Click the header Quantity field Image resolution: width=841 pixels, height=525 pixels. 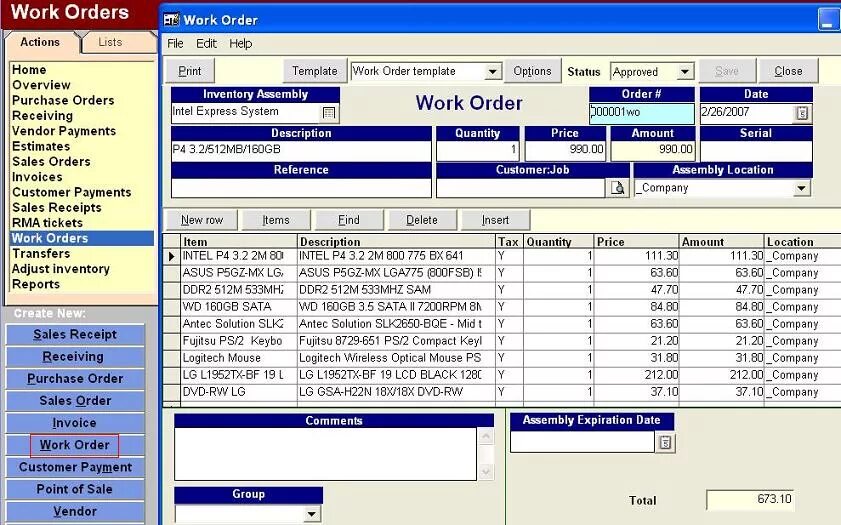point(477,150)
